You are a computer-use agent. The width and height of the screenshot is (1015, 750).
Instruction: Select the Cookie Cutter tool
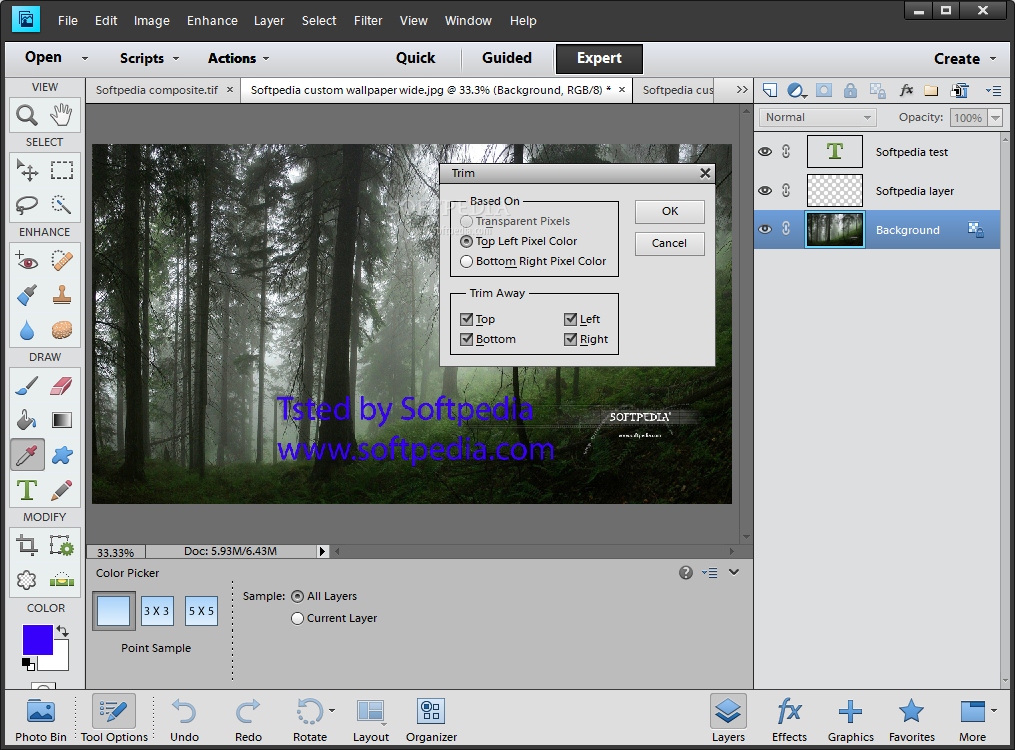[x=27, y=580]
